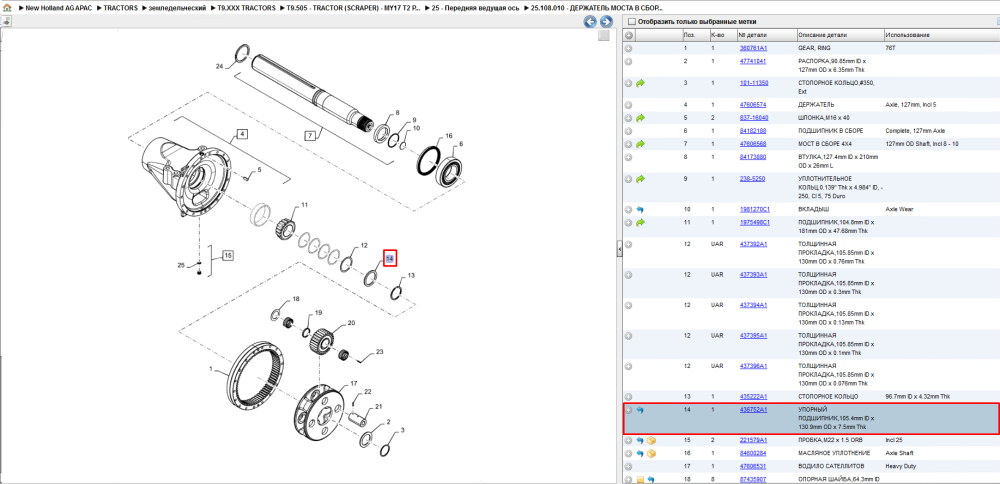Image resolution: width=1000 pixels, height=484 pixels.
Task: Go to the home page icon
Action: (x=7, y=8)
